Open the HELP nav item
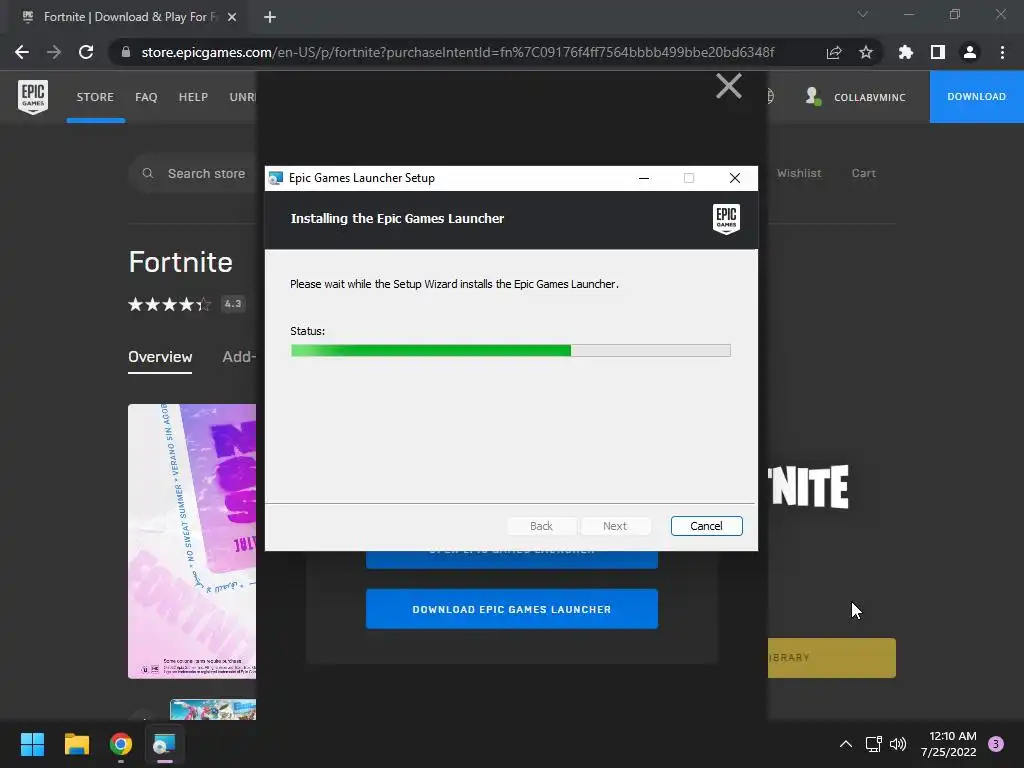This screenshot has height=768, width=1024. point(193,97)
